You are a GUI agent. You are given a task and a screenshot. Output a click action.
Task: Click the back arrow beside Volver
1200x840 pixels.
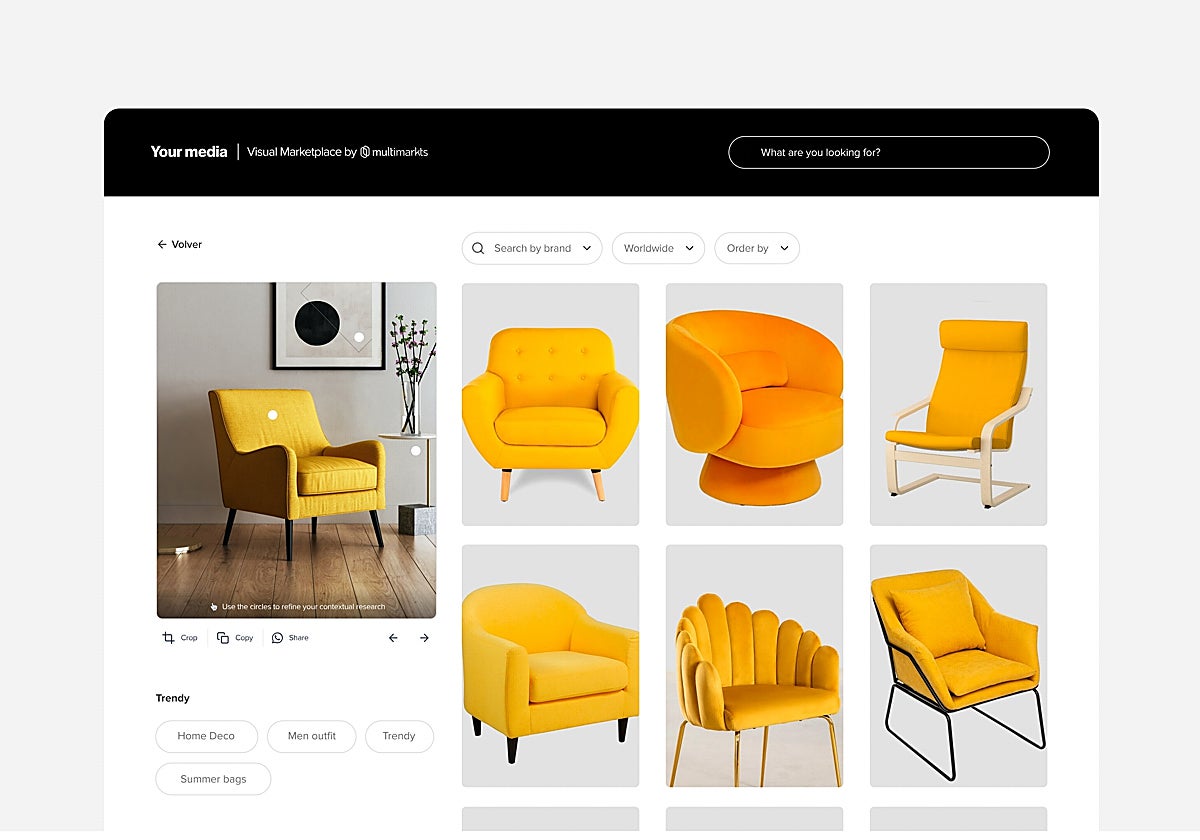pyautogui.click(x=162, y=245)
